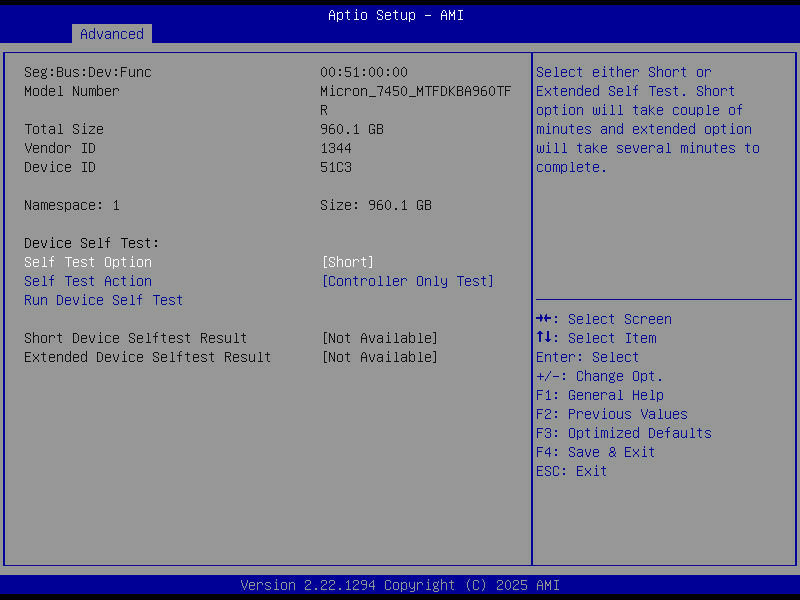The width and height of the screenshot is (800, 600).
Task: Open the Short test option selector
Action: tap(347, 261)
